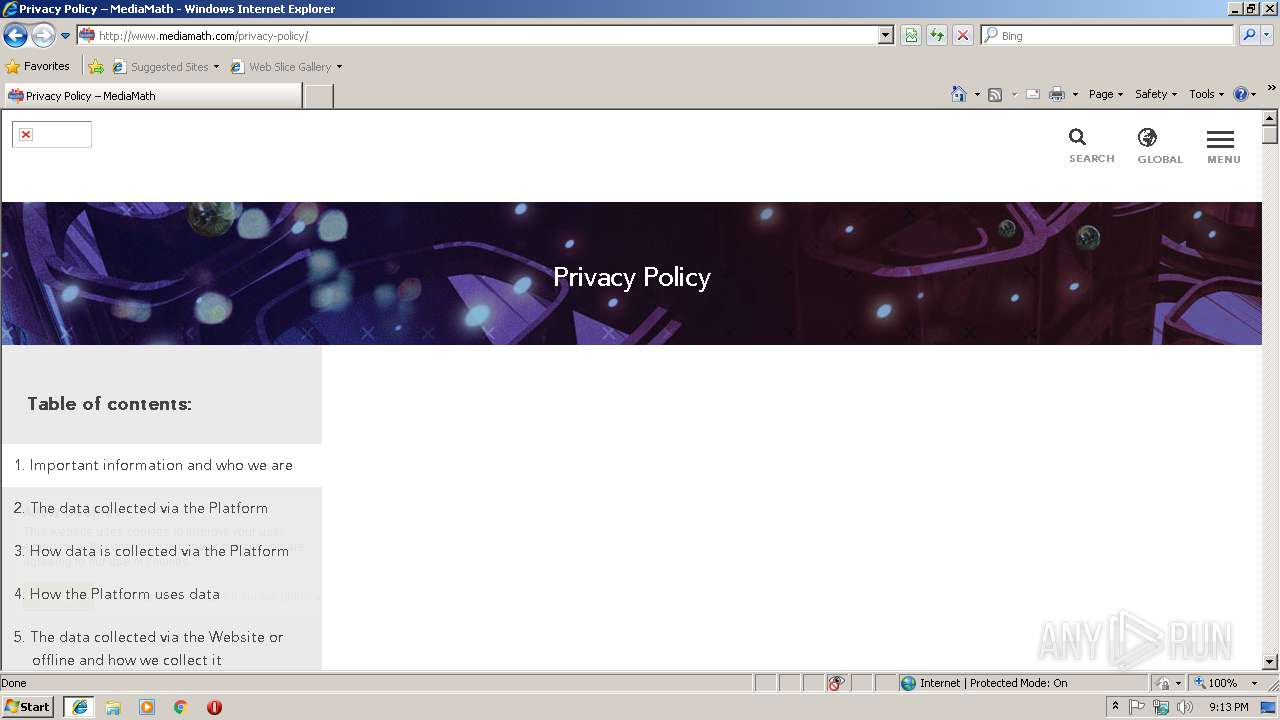Click the broken MediaMath logo image
The width and height of the screenshot is (1280, 720).
(52, 134)
